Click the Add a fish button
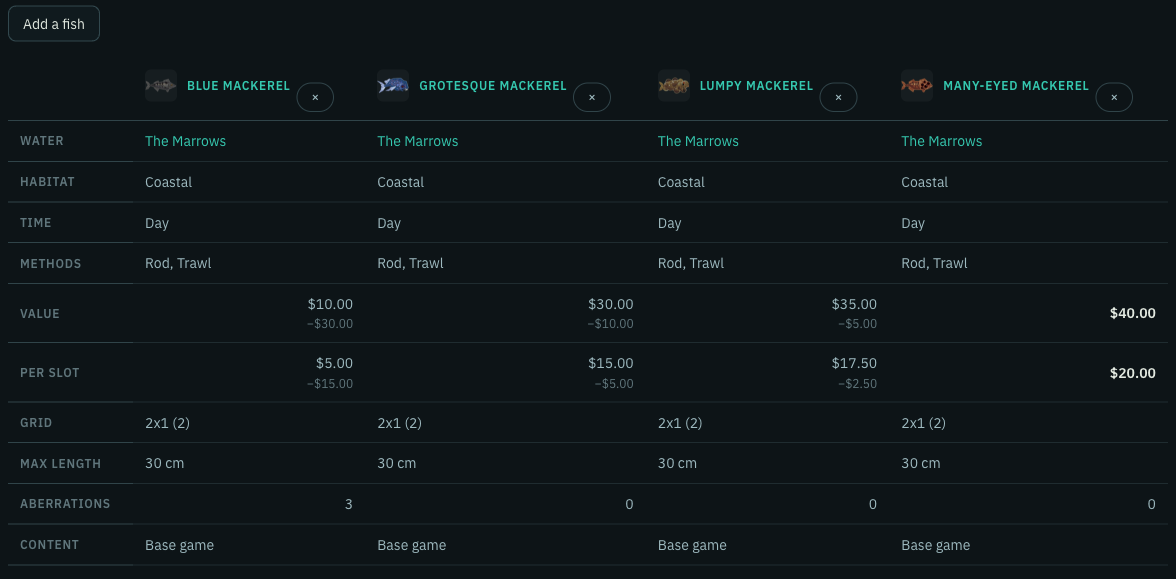This screenshot has height=579, width=1176. pos(54,24)
